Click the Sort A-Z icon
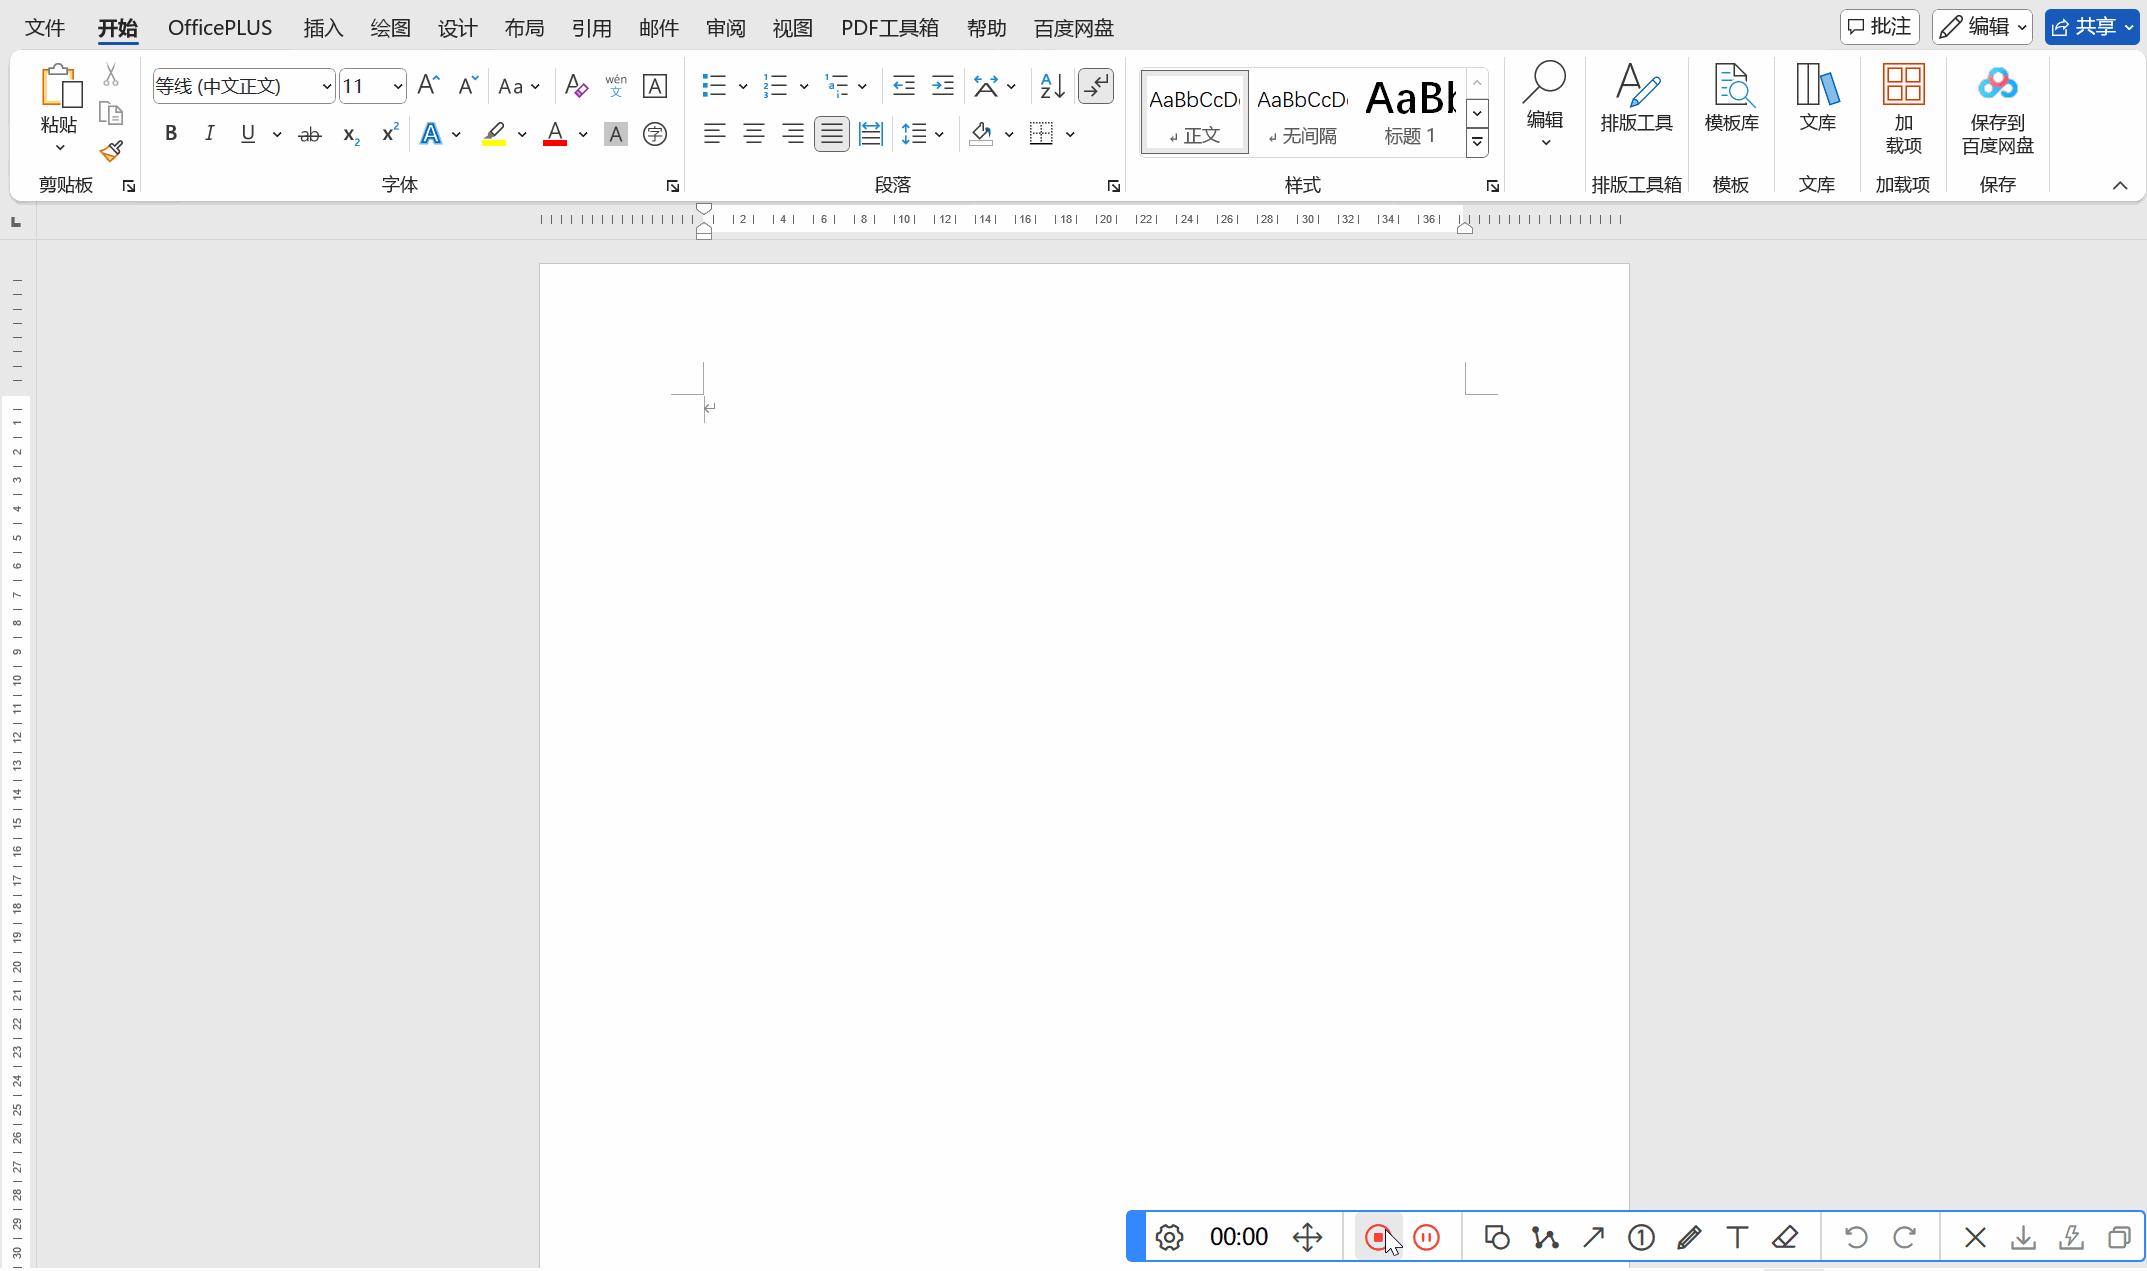The image size is (2147, 1271). [1052, 86]
